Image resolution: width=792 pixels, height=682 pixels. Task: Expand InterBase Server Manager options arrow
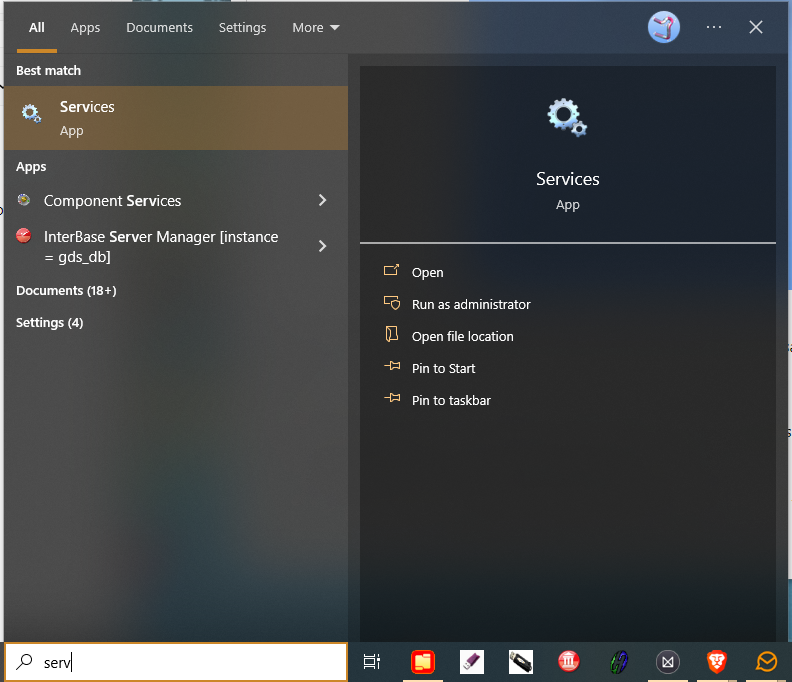point(322,246)
